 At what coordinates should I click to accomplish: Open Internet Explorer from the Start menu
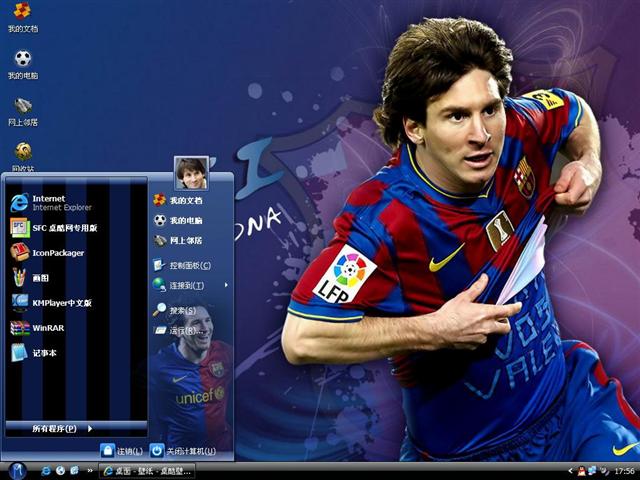click(52, 203)
